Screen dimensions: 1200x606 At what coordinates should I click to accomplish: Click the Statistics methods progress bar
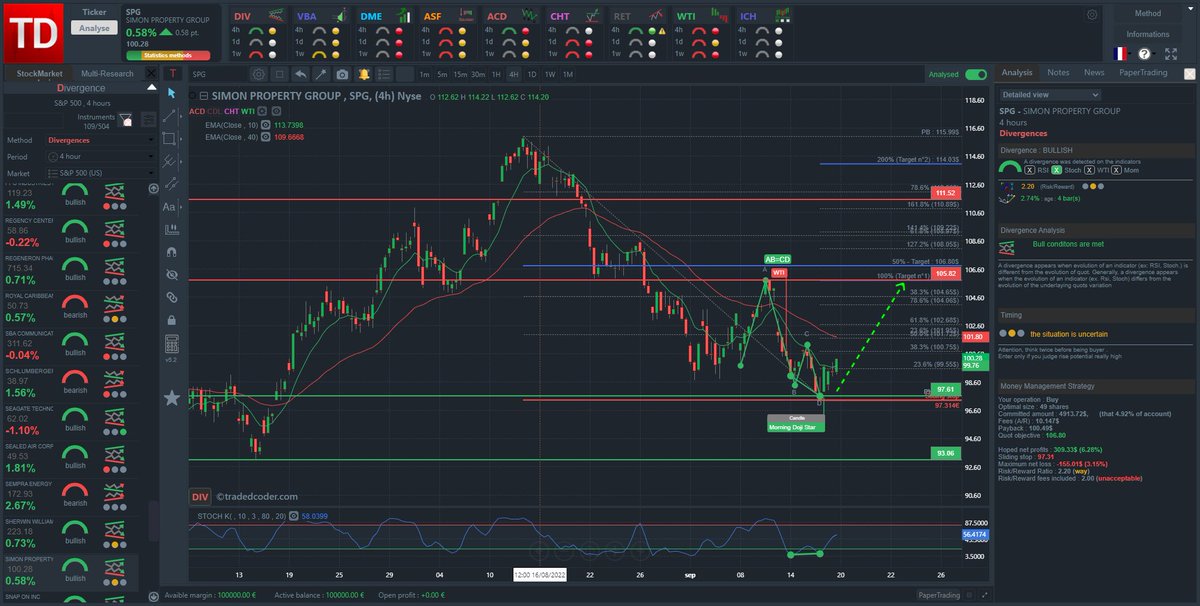coord(168,55)
